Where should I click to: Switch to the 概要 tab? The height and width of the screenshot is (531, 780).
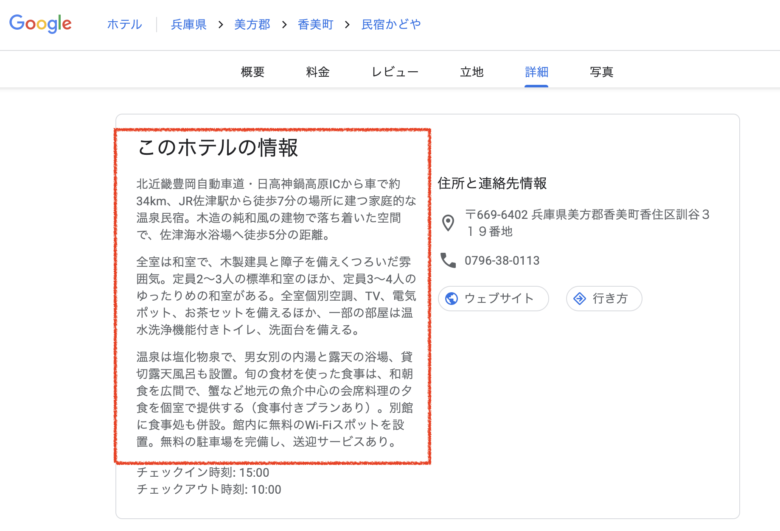[x=253, y=72]
